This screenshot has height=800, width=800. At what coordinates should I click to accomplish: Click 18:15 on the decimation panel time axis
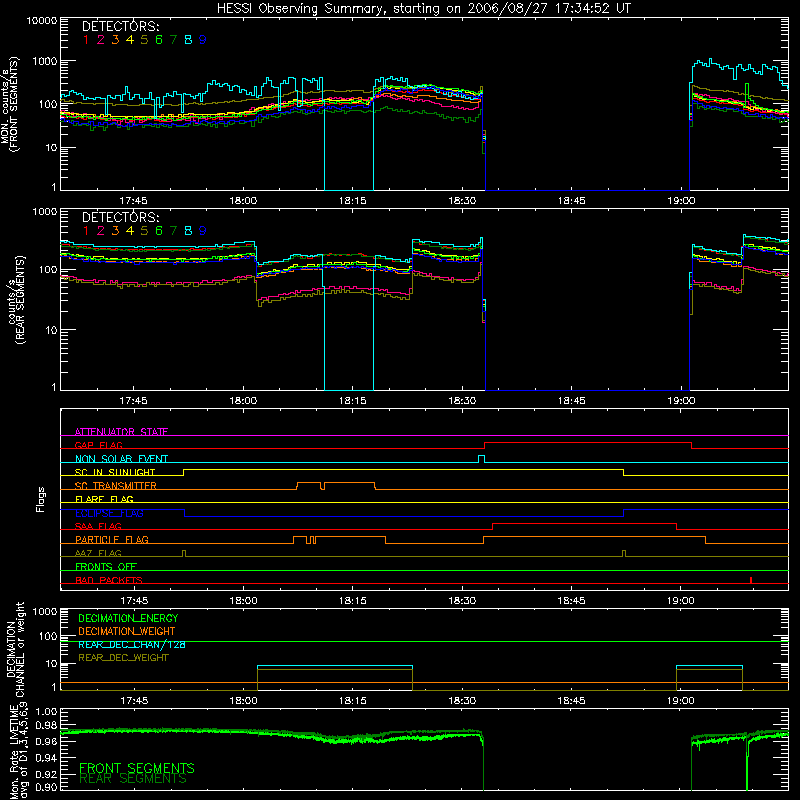coord(353,701)
